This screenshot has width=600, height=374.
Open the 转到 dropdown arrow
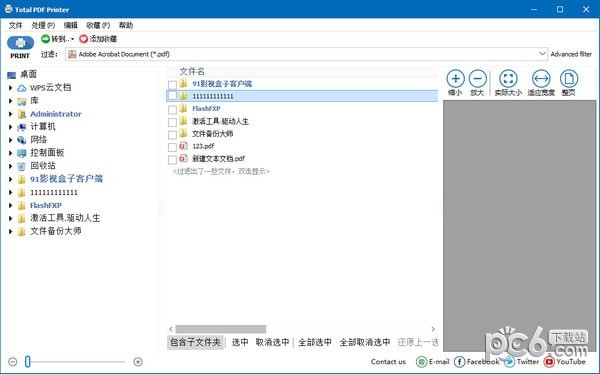point(72,39)
